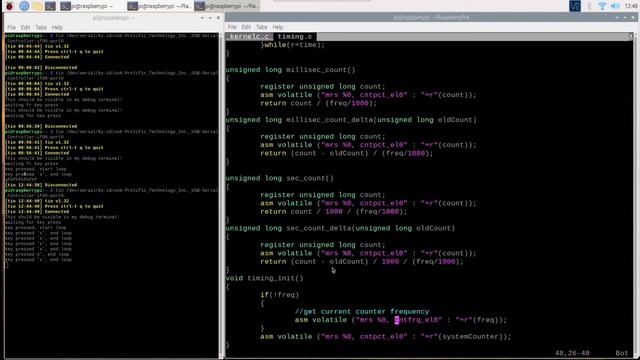Switch to the kernelc.c vim tab
The height and width of the screenshot is (360, 640).
click(249, 37)
